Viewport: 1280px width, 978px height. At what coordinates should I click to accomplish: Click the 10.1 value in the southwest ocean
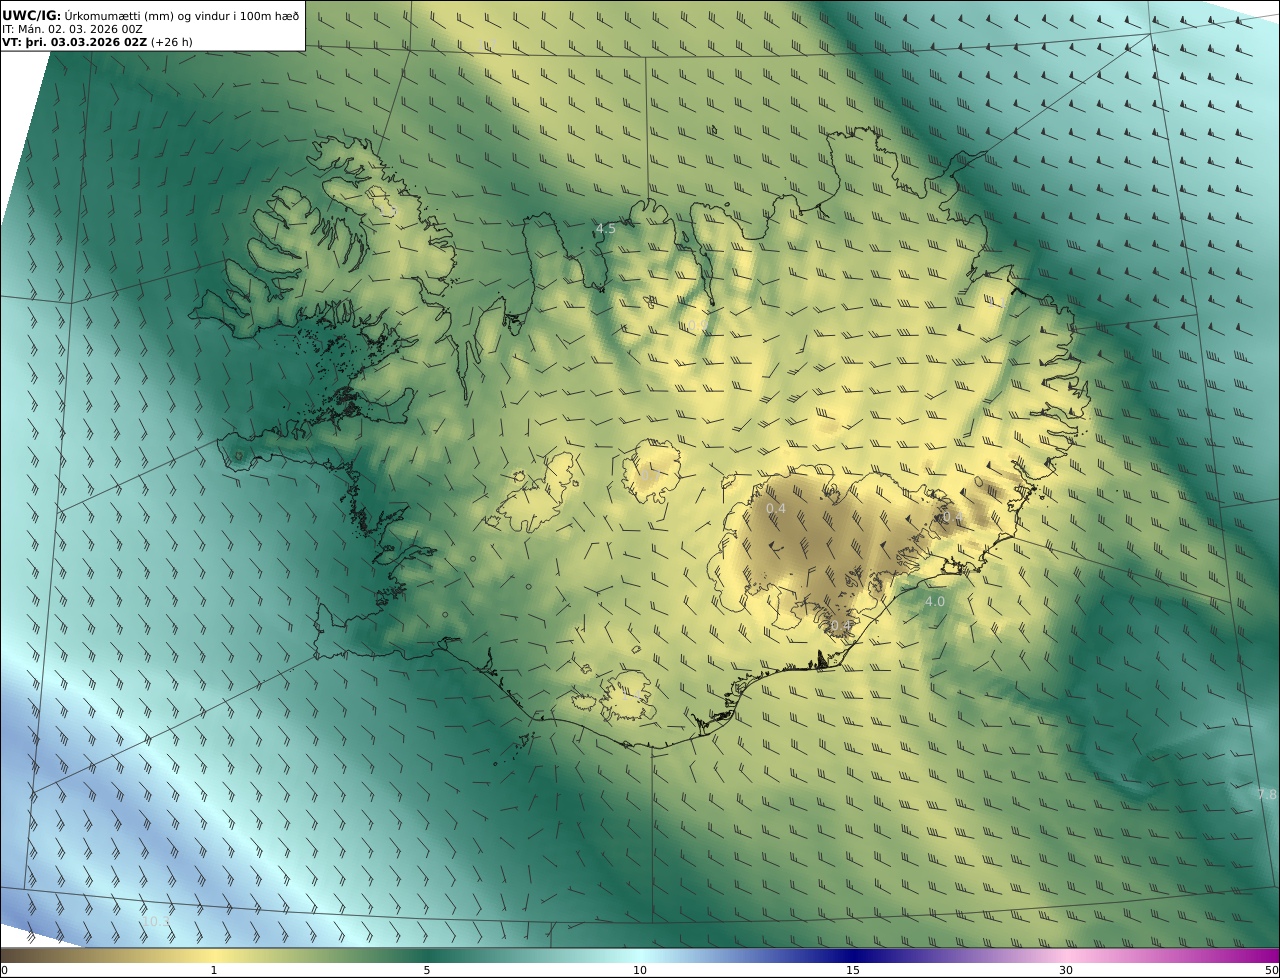[156, 921]
